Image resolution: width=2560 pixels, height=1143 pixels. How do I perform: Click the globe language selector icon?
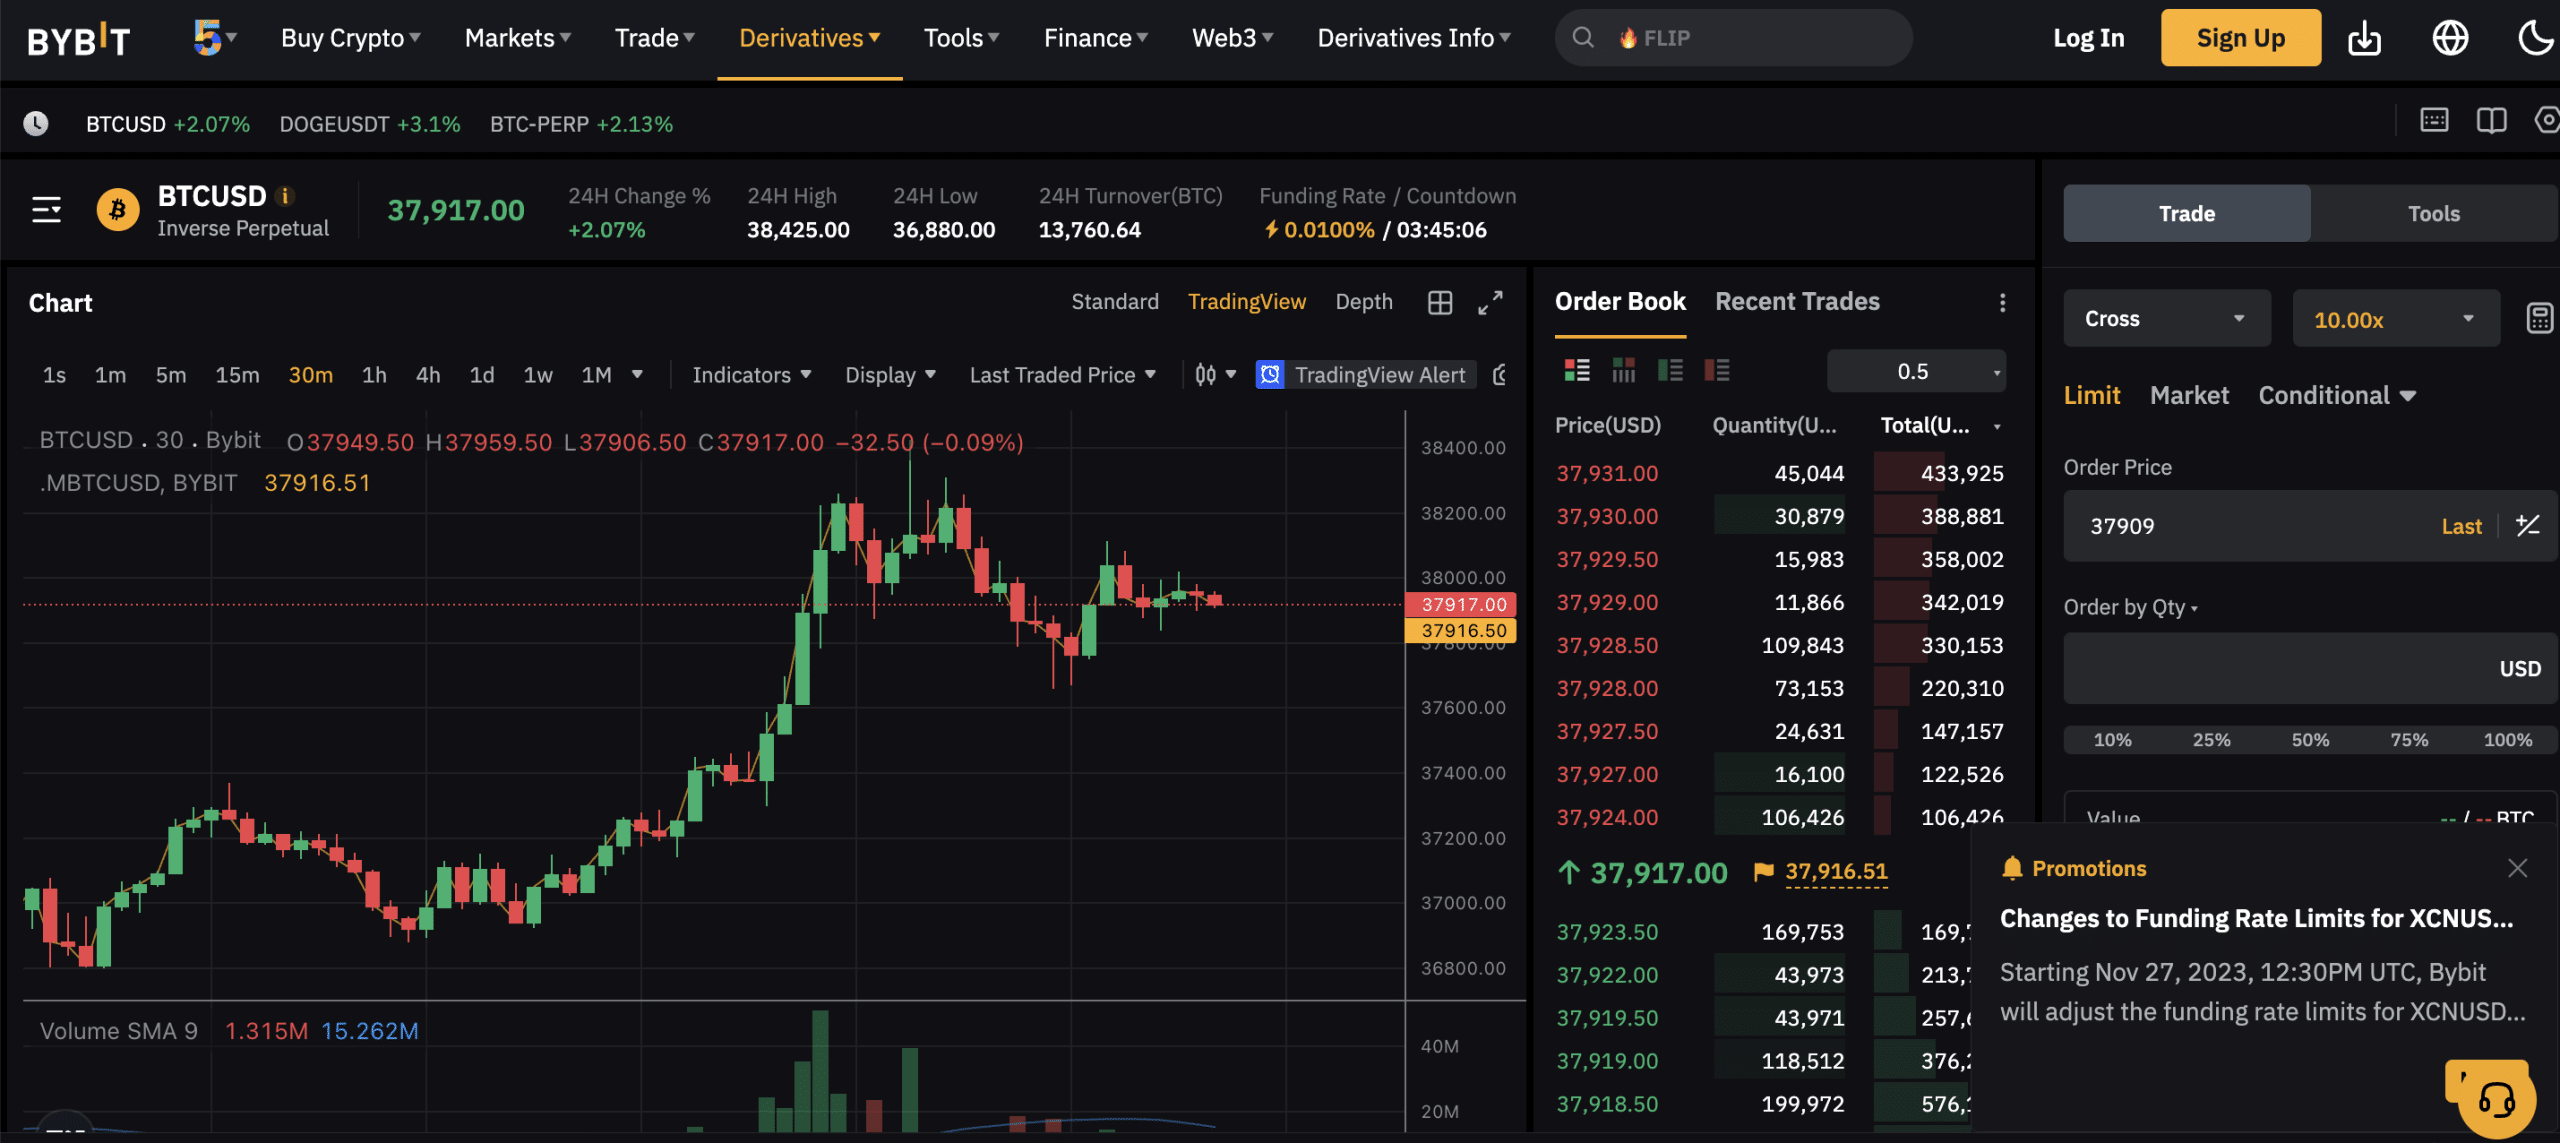click(2451, 36)
